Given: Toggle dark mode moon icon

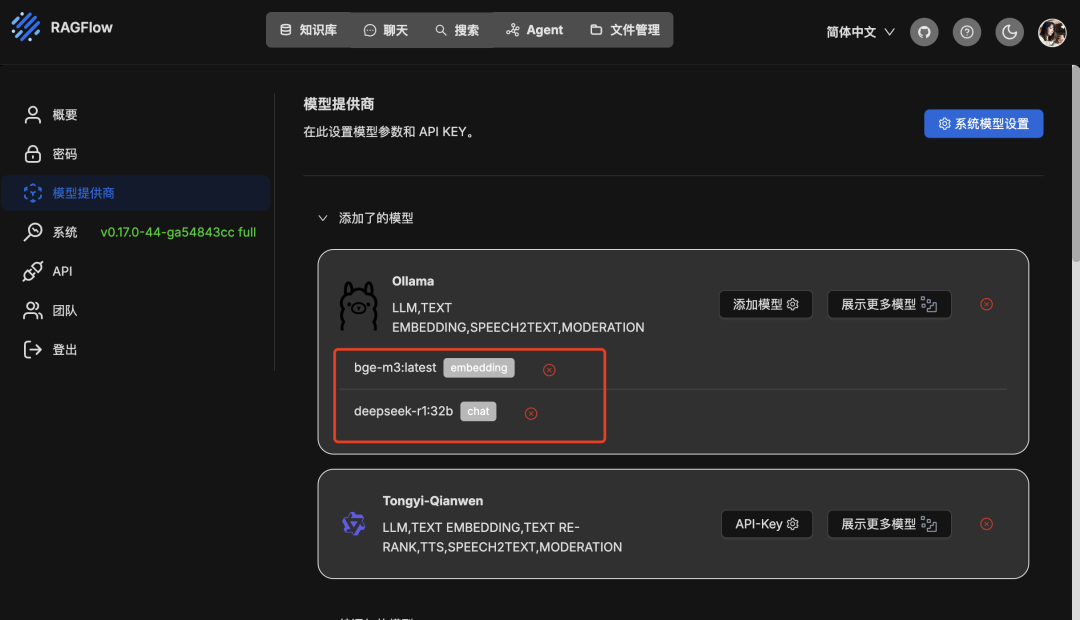Looking at the screenshot, I should pyautogui.click(x=1009, y=32).
